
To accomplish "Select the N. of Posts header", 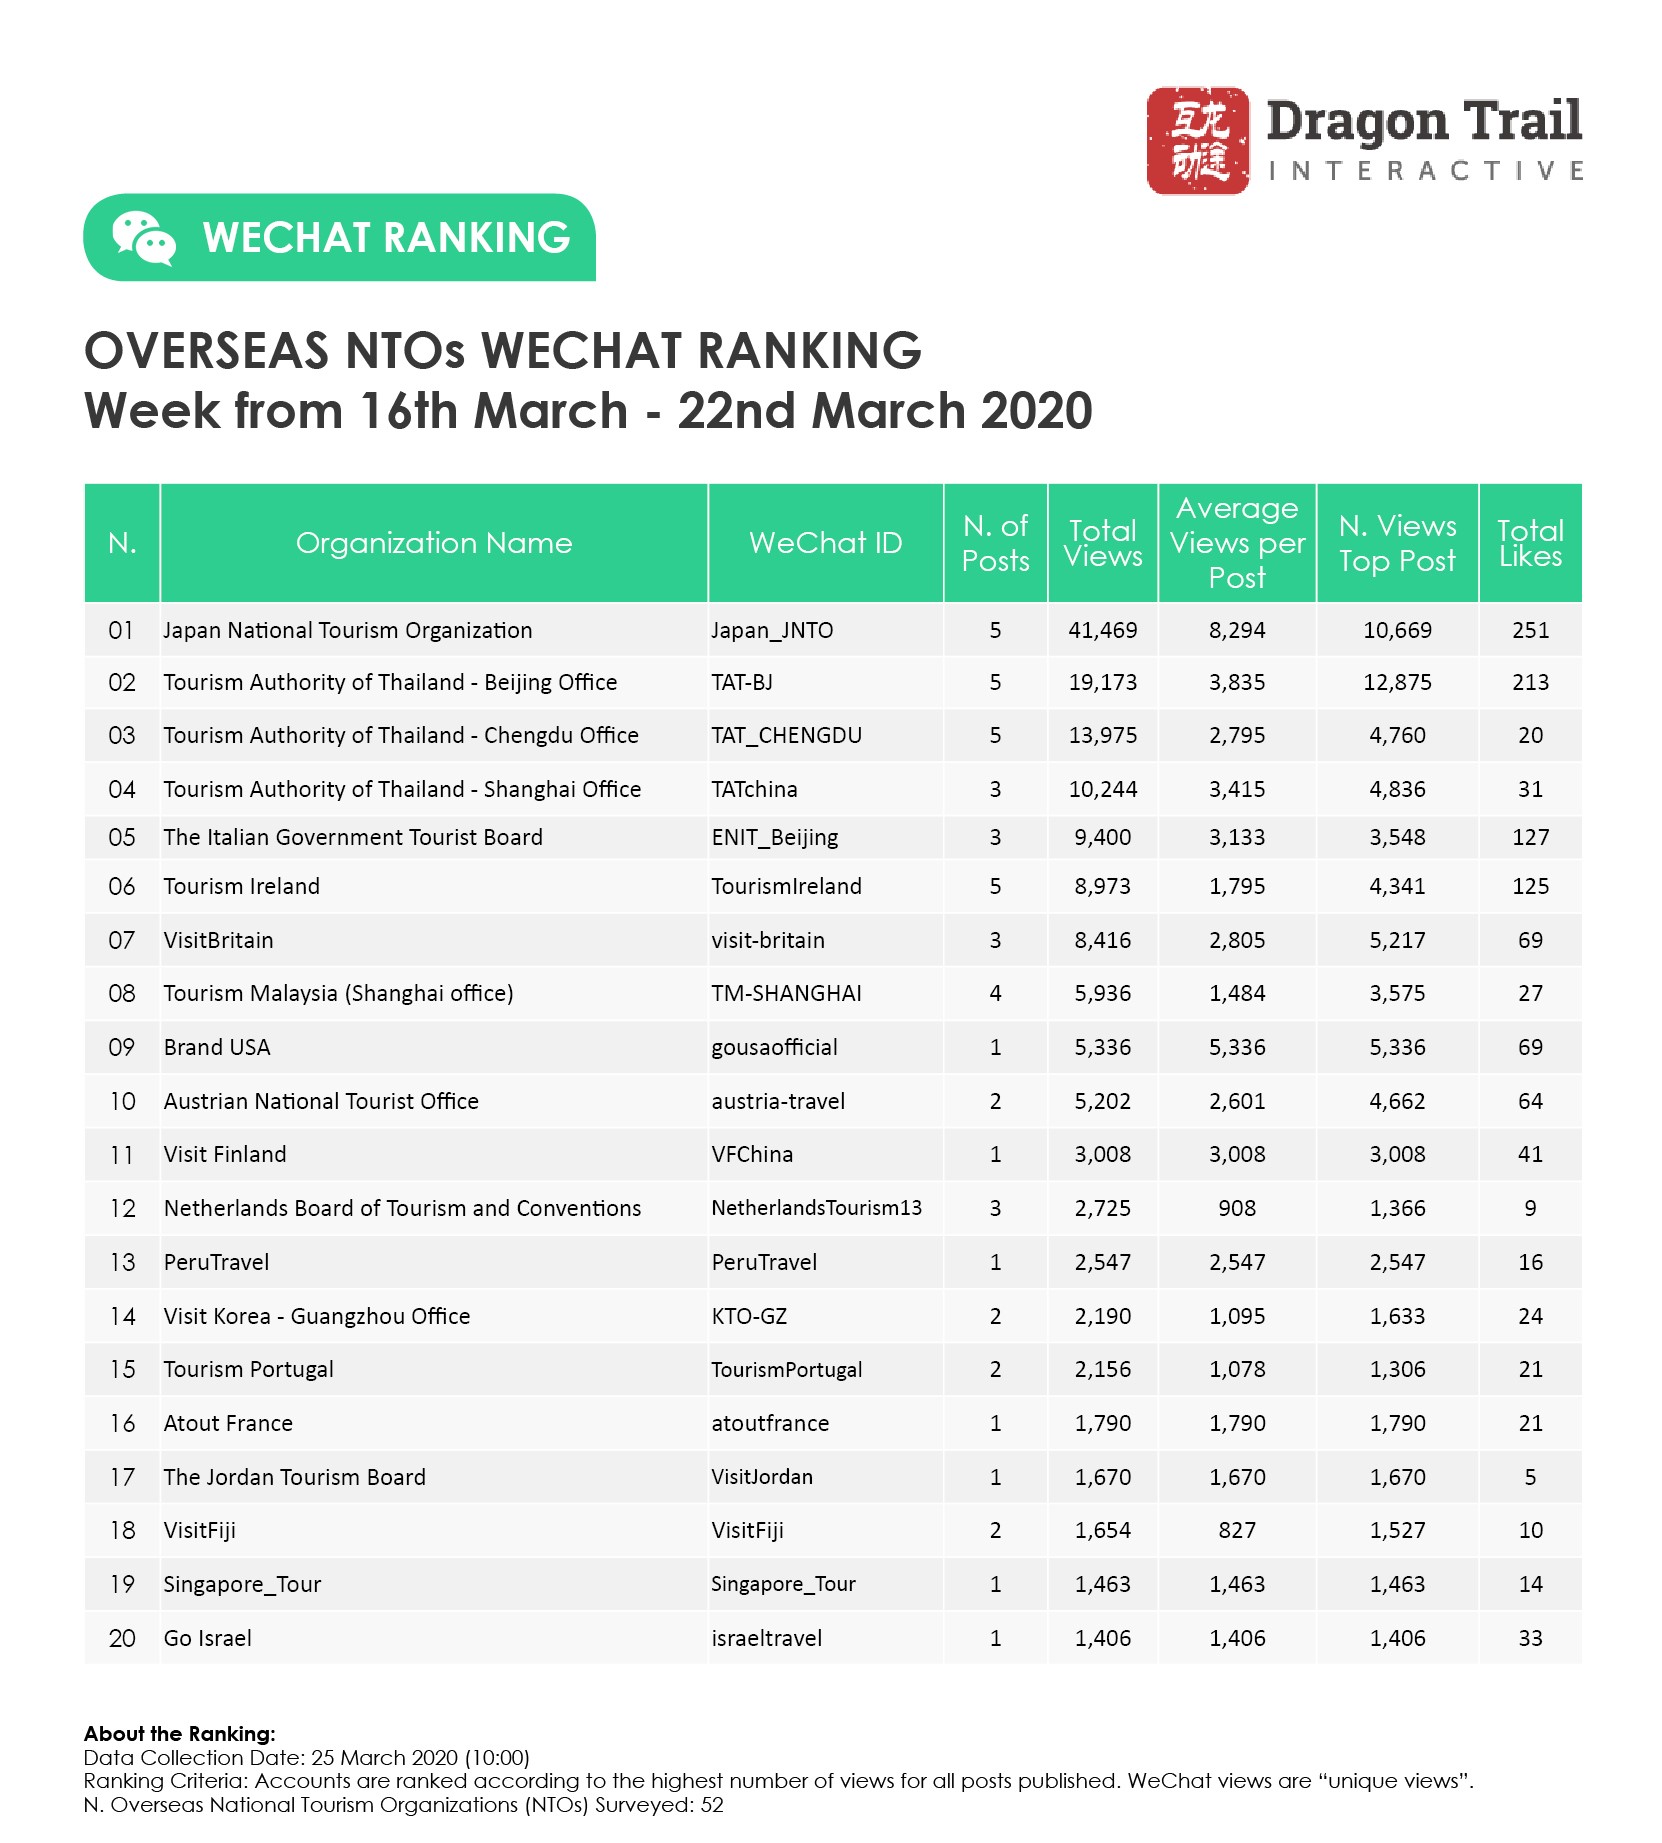I will 995,543.
